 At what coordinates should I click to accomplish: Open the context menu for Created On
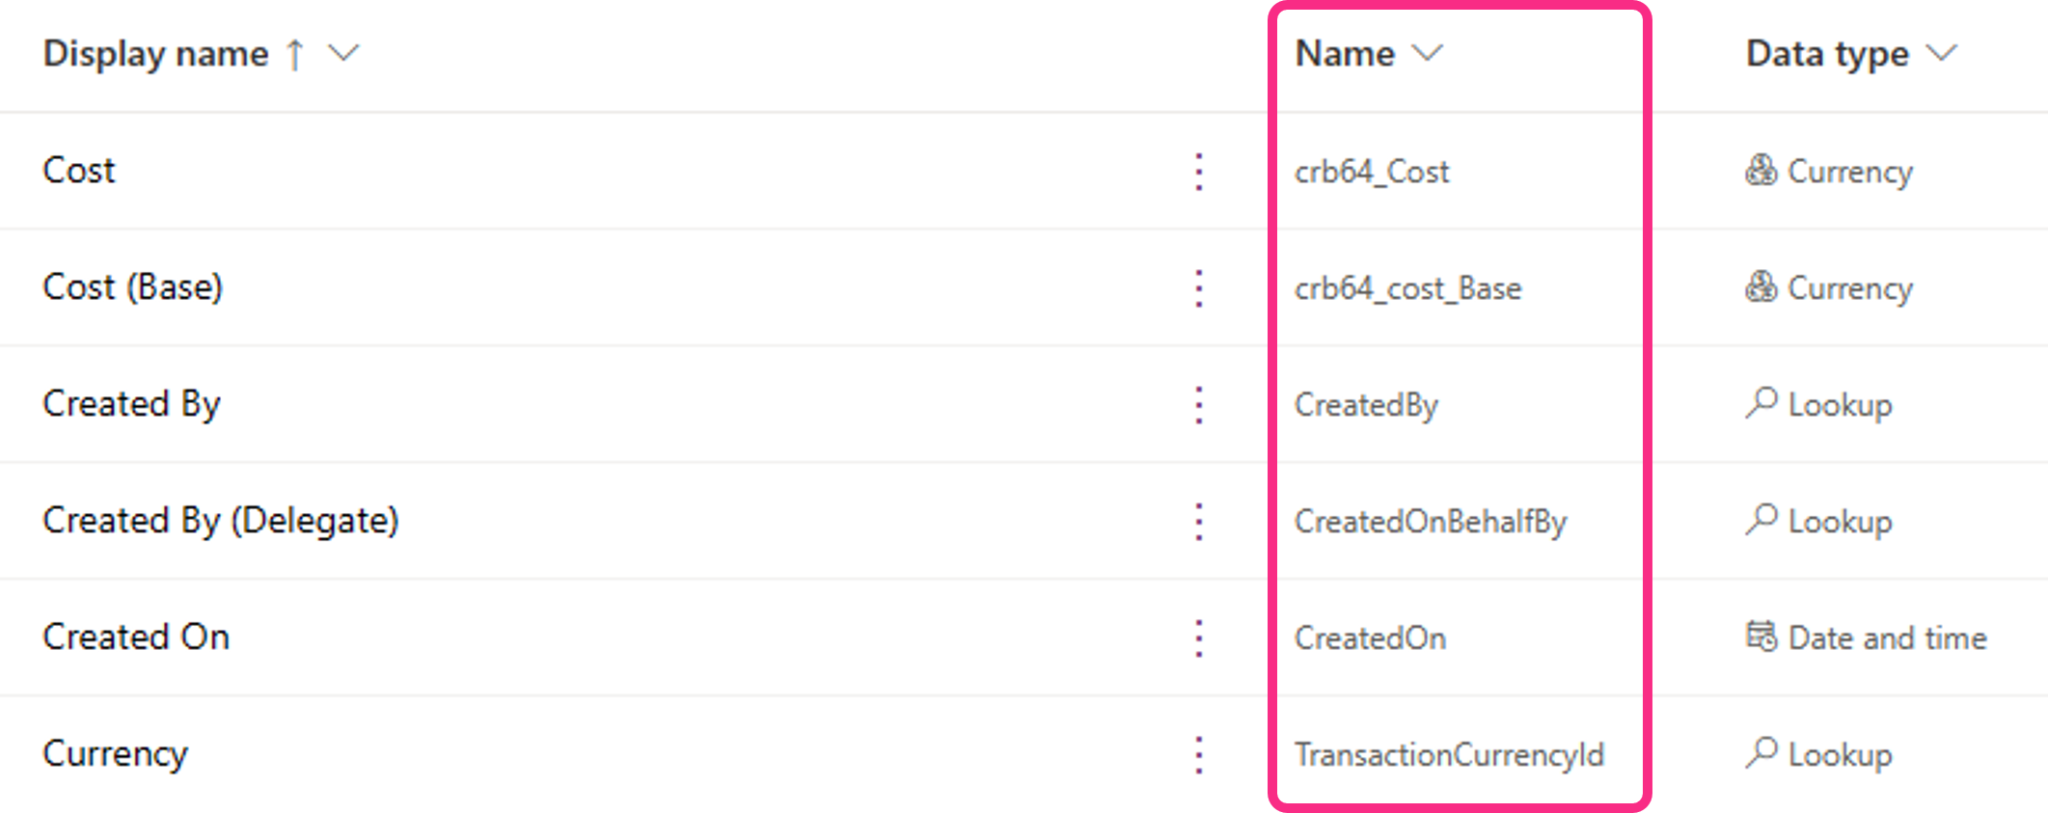(x=1198, y=637)
